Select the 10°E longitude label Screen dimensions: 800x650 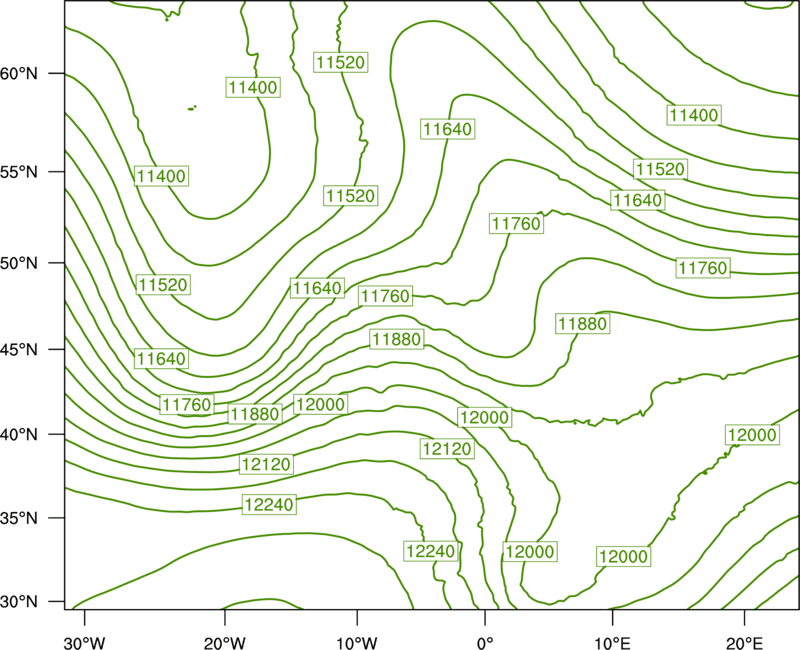612,643
